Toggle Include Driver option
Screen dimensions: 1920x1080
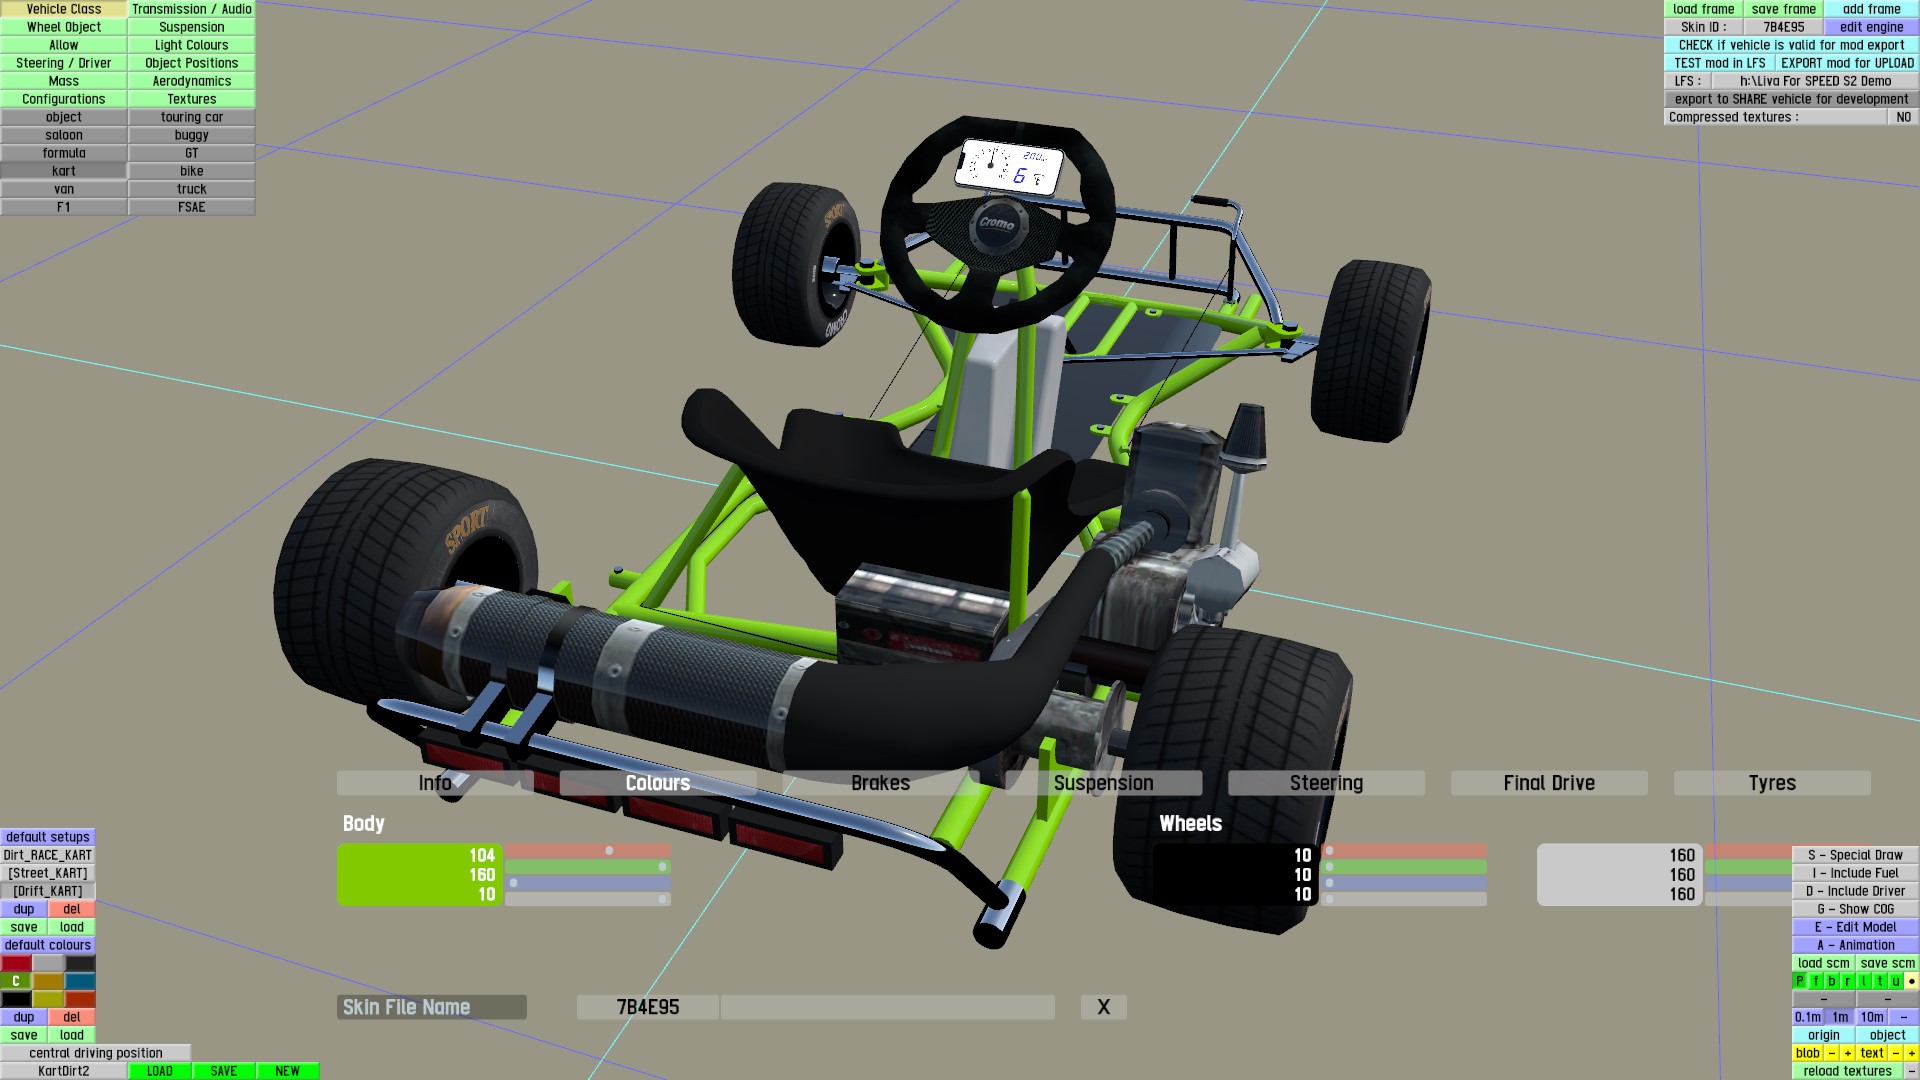(x=1855, y=891)
